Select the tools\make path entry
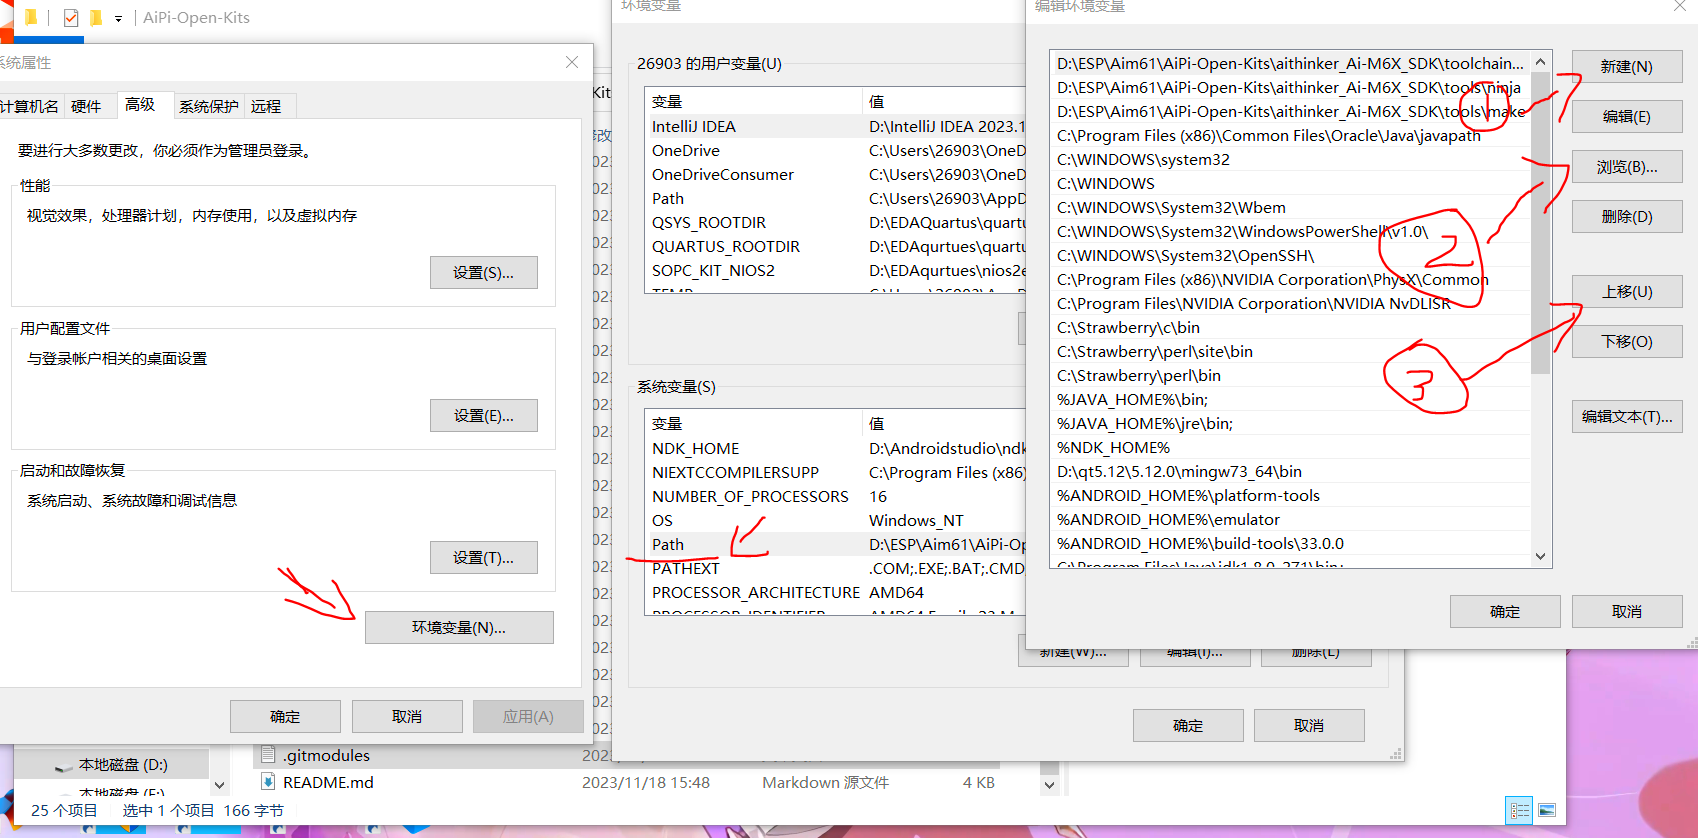This screenshot has height=838, width=1698. [x=1290, y=112]
